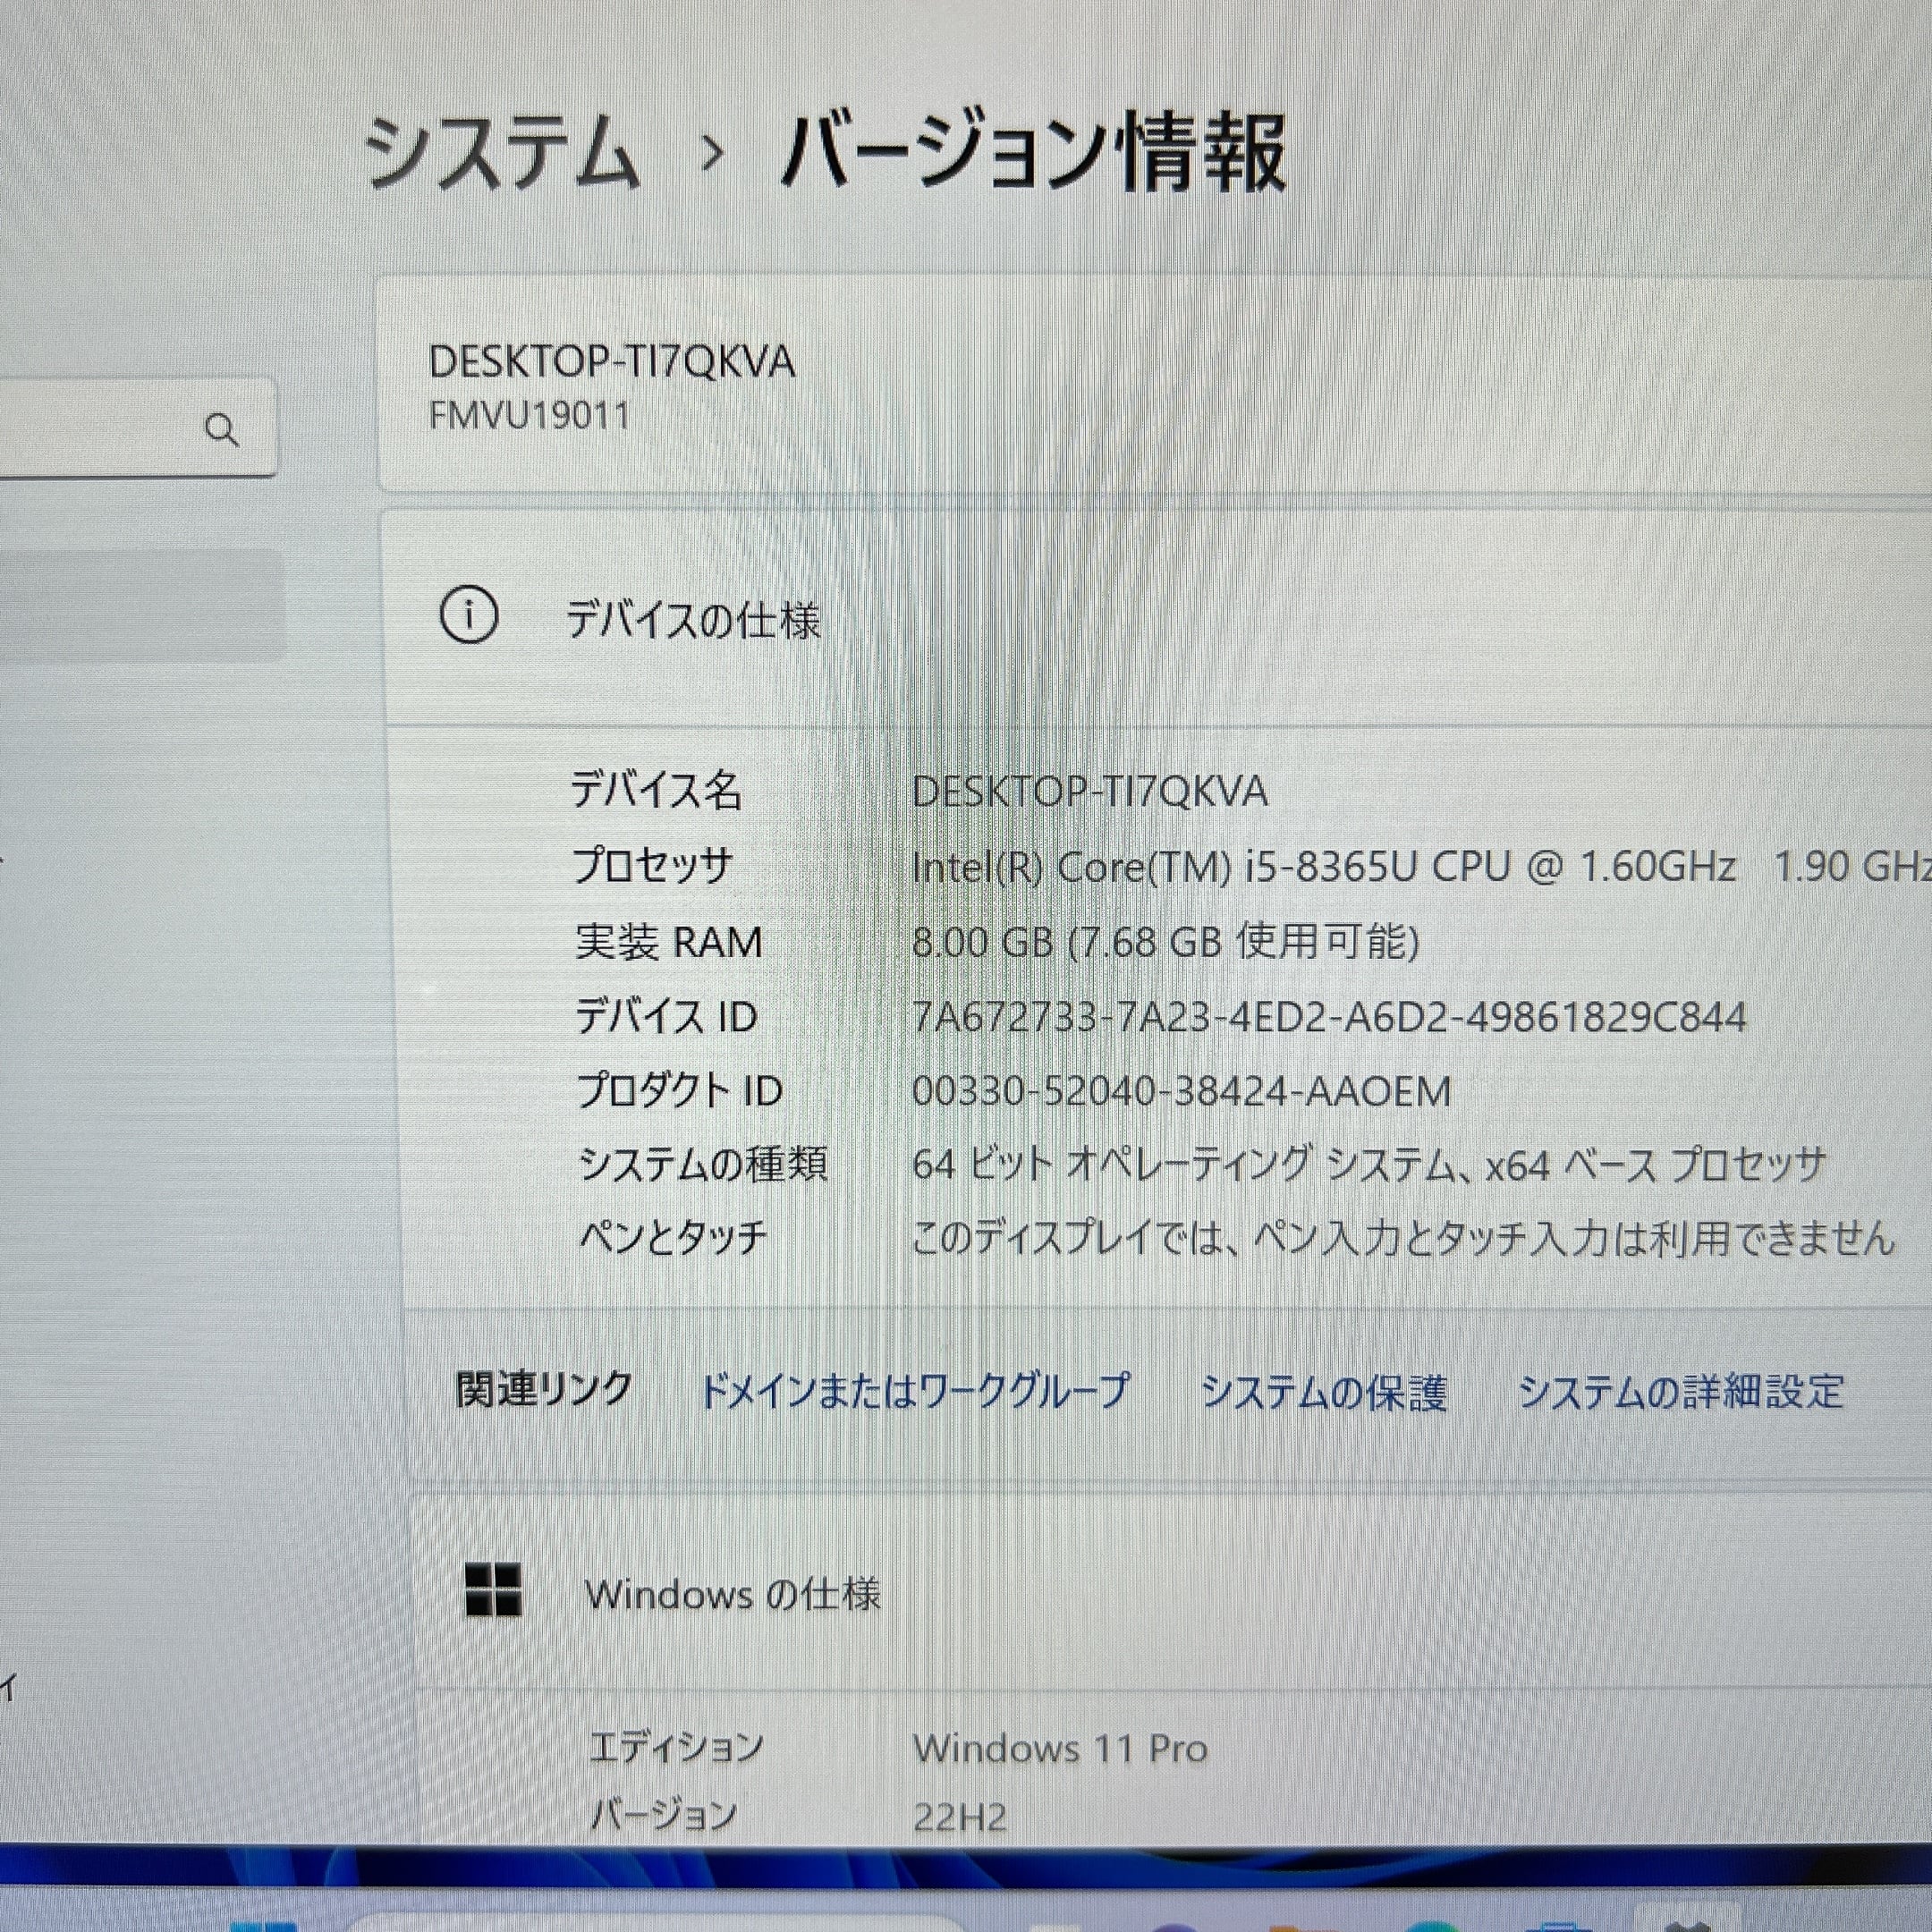This screenshot has height=1932, width=1932.
Task: Click the 実装 RAM label
Action: pos(668,942)
